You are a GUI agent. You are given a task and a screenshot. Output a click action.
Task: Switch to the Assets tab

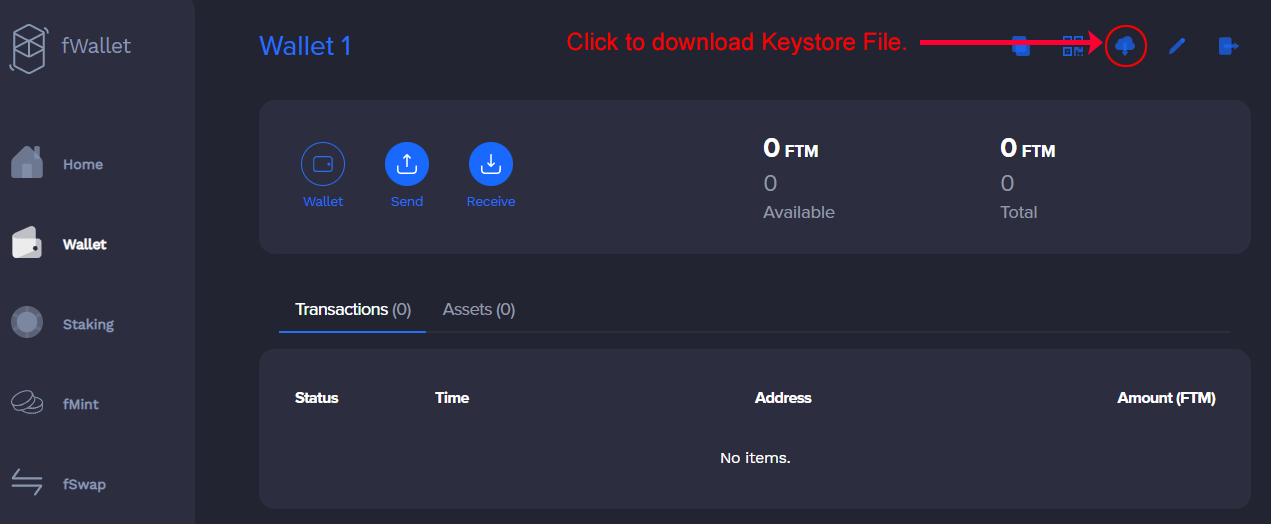[x=479, y=310]
